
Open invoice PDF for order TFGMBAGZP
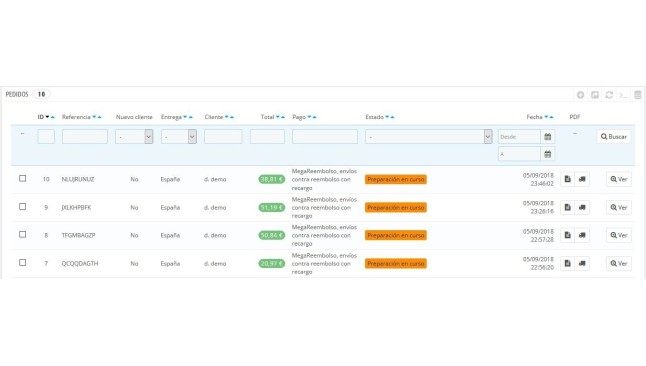[x=567, y=235]
